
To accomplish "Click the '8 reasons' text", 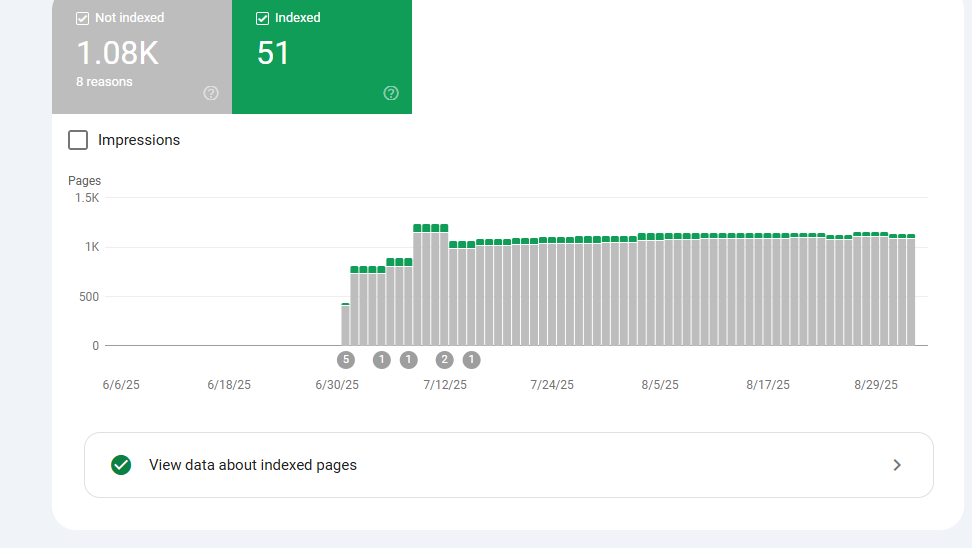I will pyautogui.click(x=104, y=82).
